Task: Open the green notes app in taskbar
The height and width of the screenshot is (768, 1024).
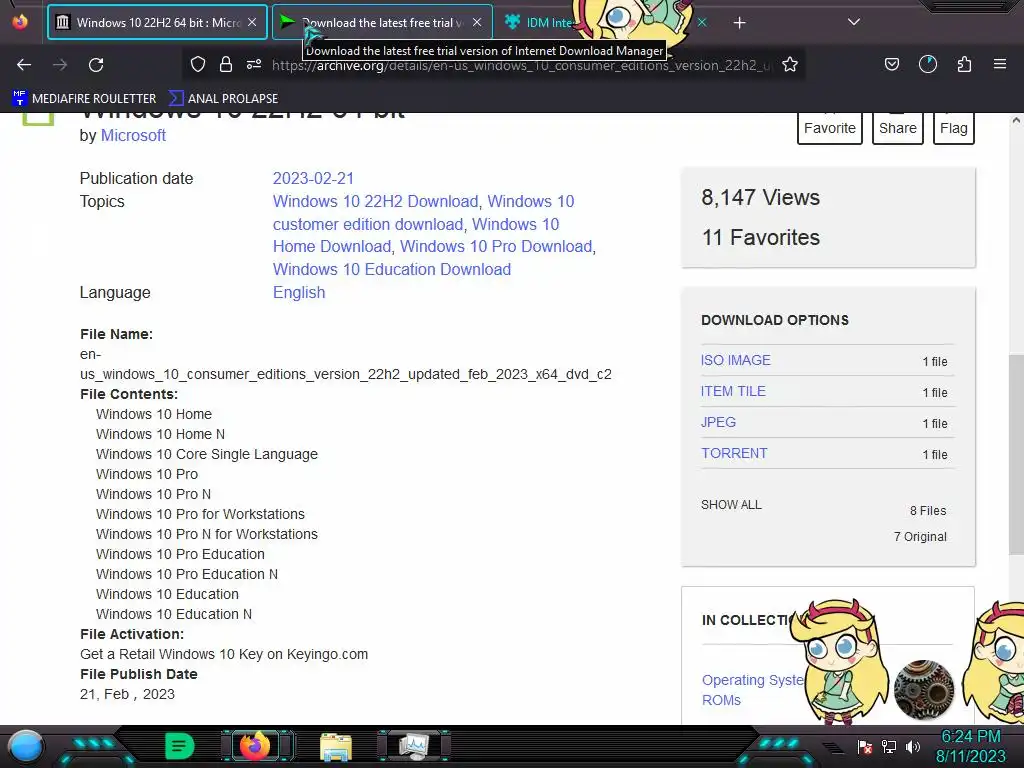Action: coord(180,746)
